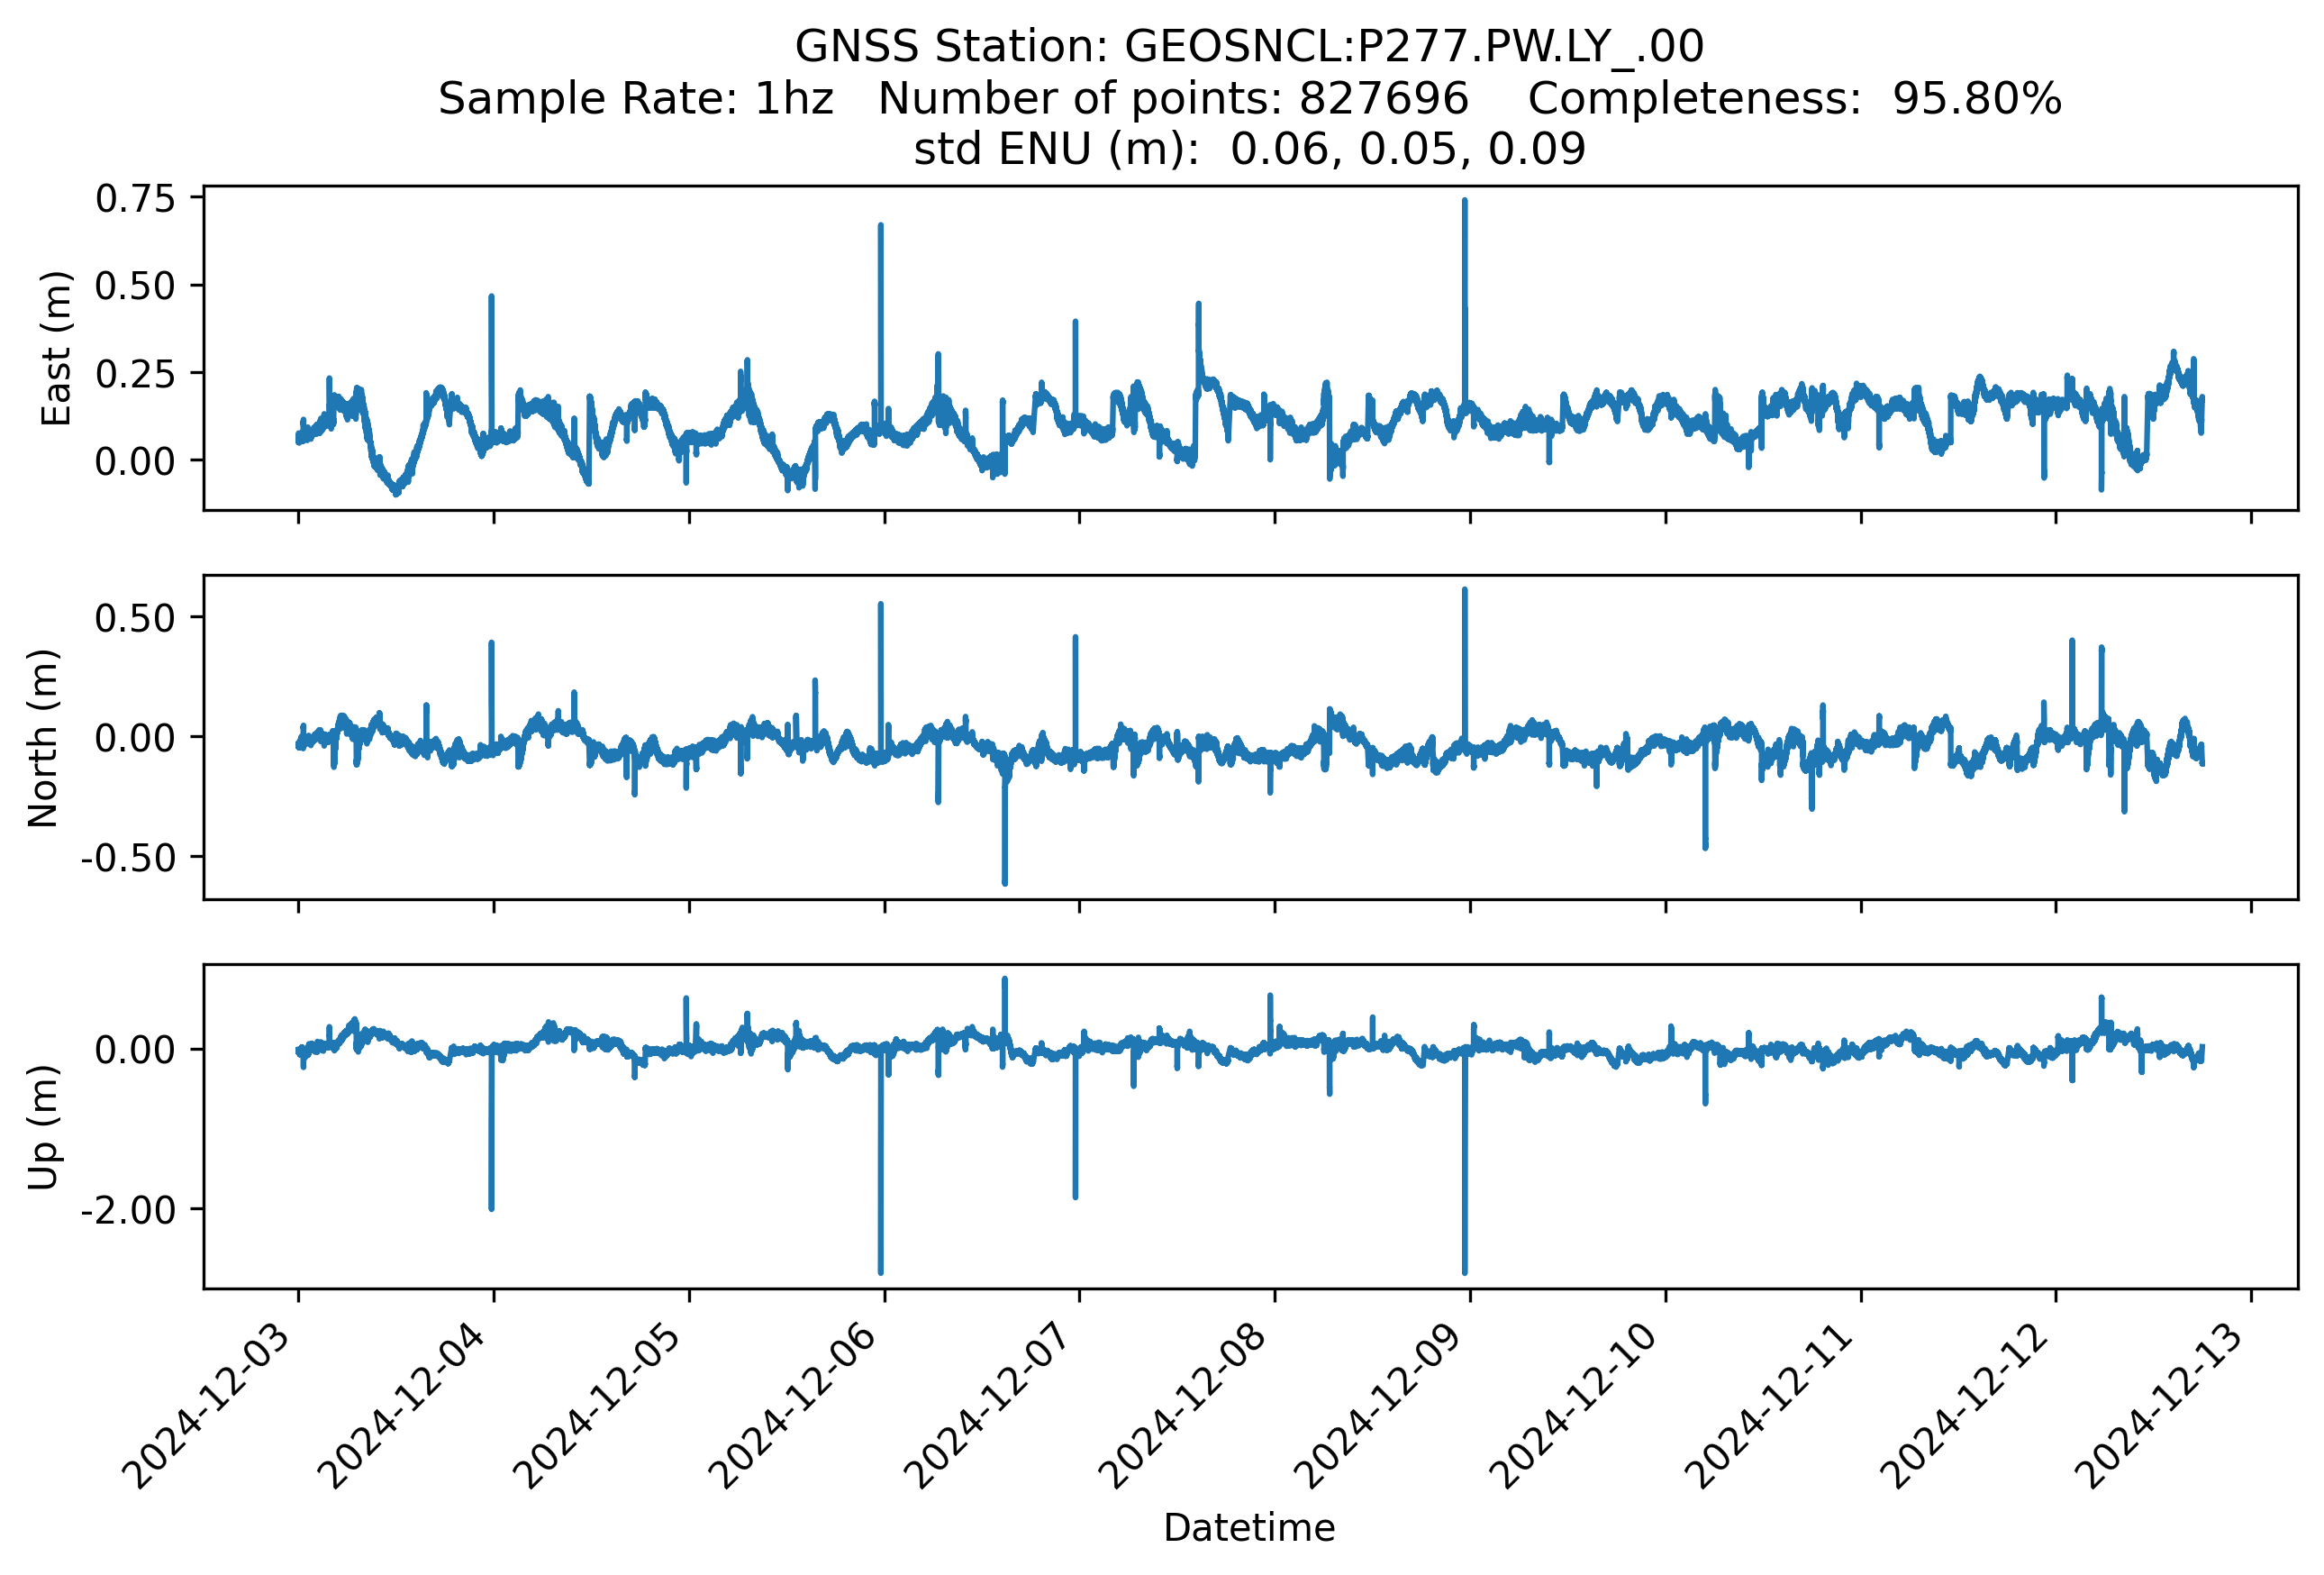Click the North (m) axis label
The width and height of the screenshot is (2324, 1575).
coord(43,738)
